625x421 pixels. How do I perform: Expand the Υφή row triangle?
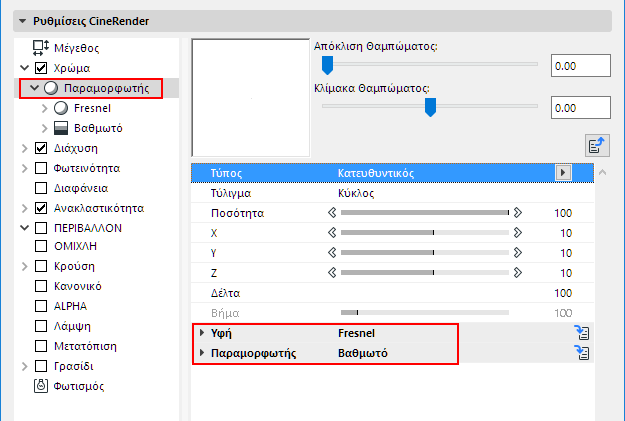202,333
